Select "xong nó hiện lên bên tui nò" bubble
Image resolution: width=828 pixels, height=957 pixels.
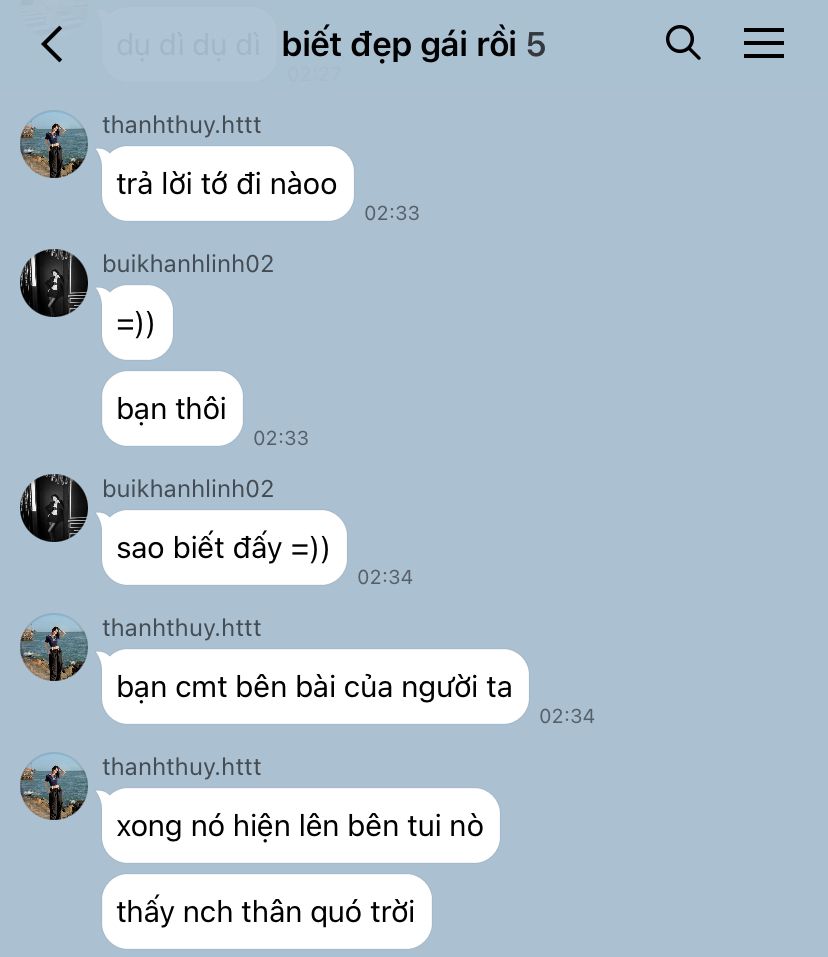(x=301, y=826)
